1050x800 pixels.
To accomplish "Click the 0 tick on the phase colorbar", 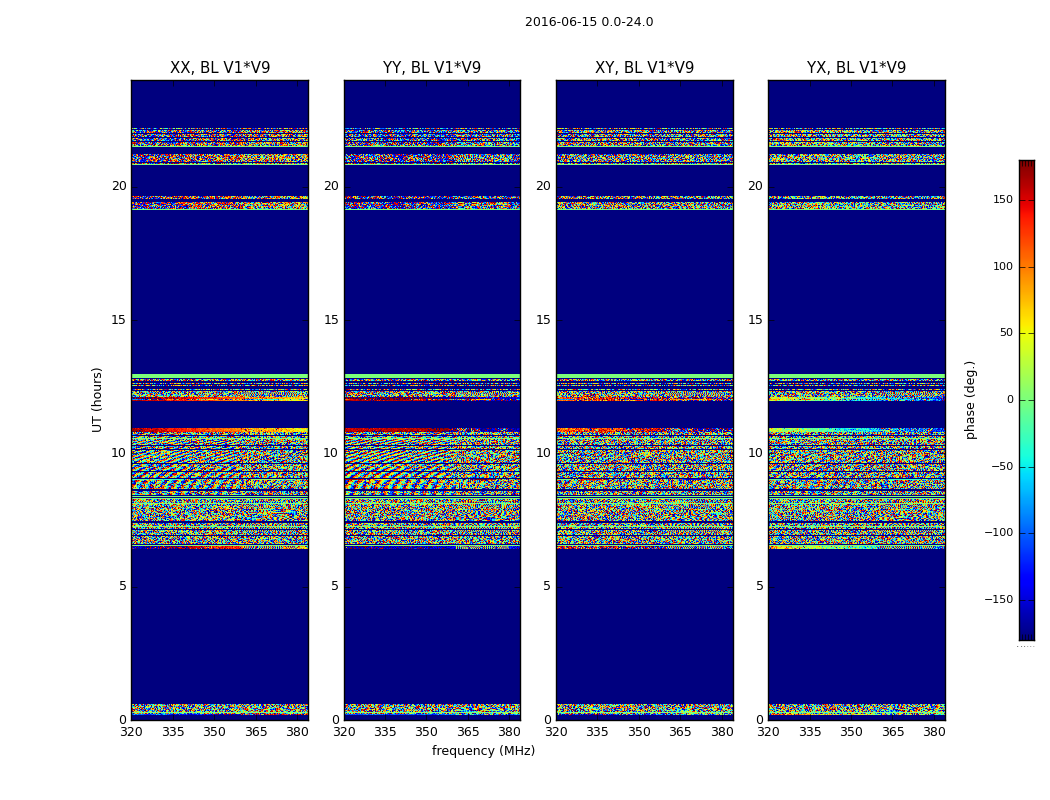I will (1010, 400).
